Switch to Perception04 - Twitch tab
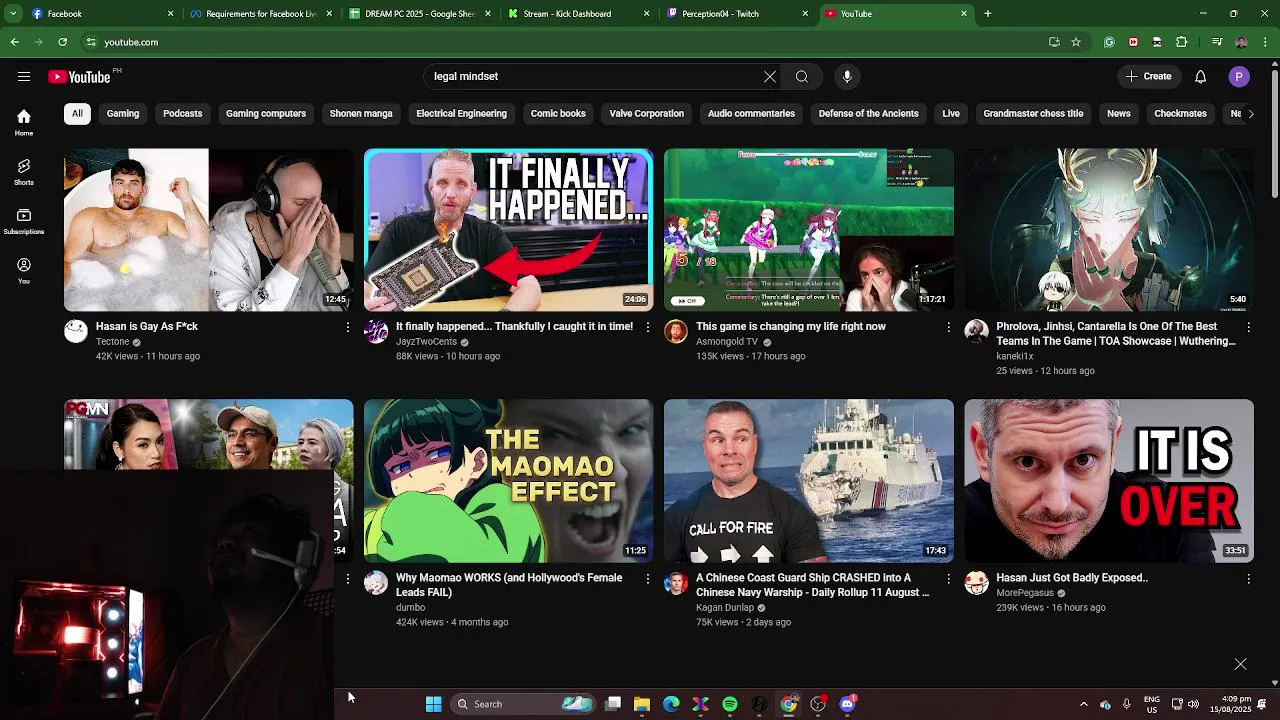 pyautogui.click(x=737, y=14)
